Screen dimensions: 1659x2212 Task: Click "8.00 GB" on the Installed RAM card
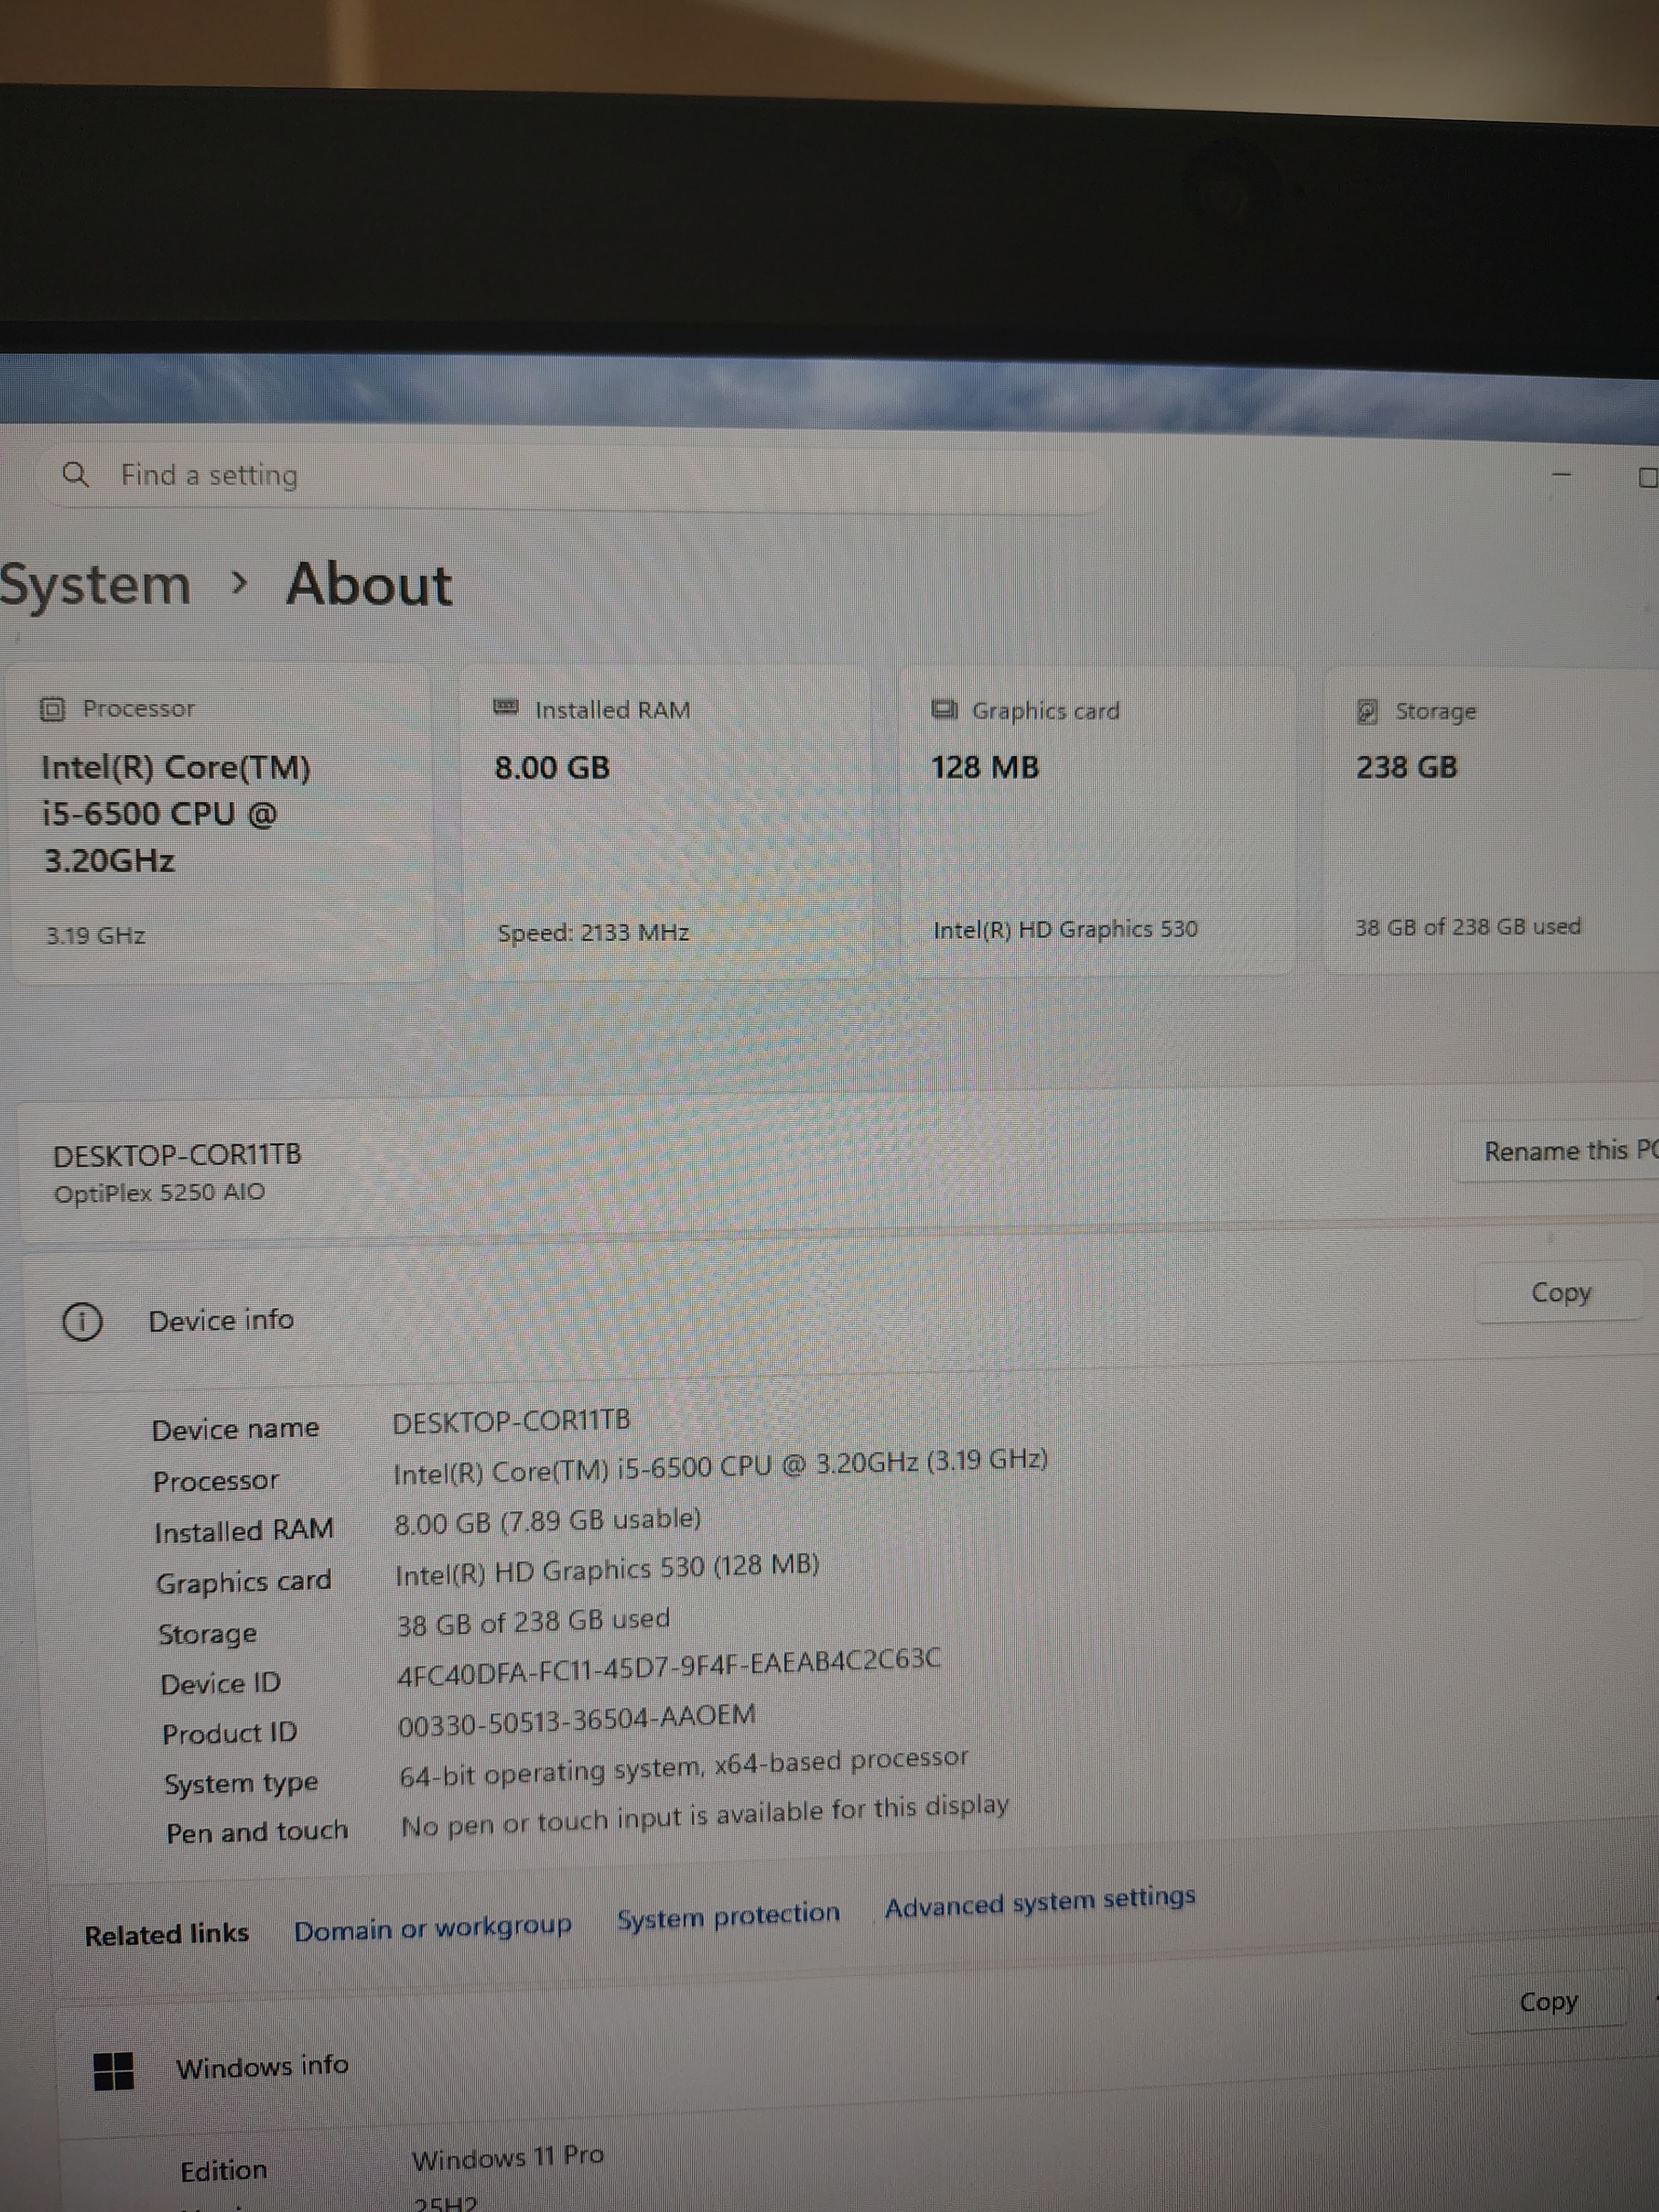(x=552, y=767)
